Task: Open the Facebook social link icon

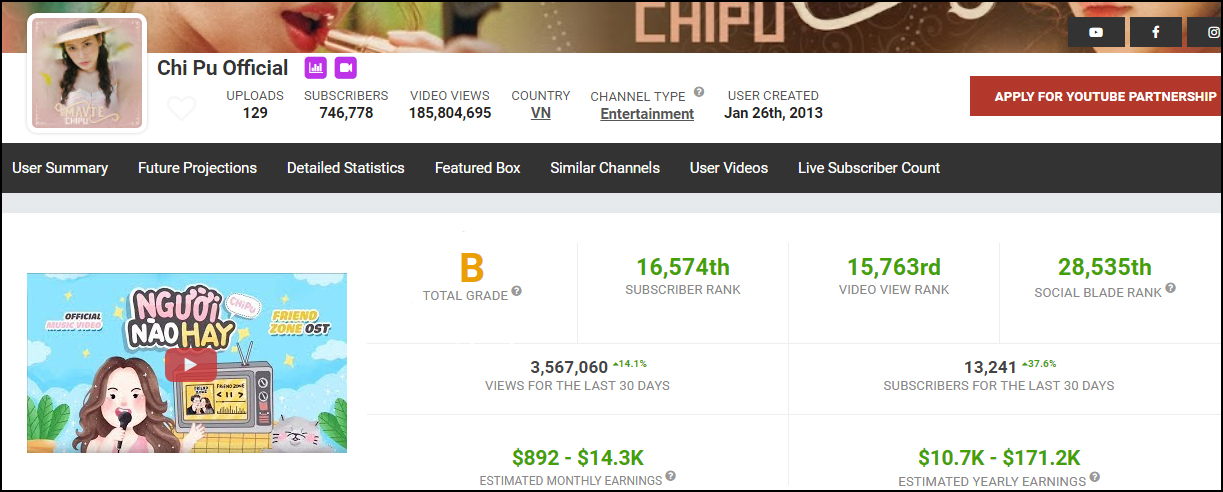Action: [1155, 32]
